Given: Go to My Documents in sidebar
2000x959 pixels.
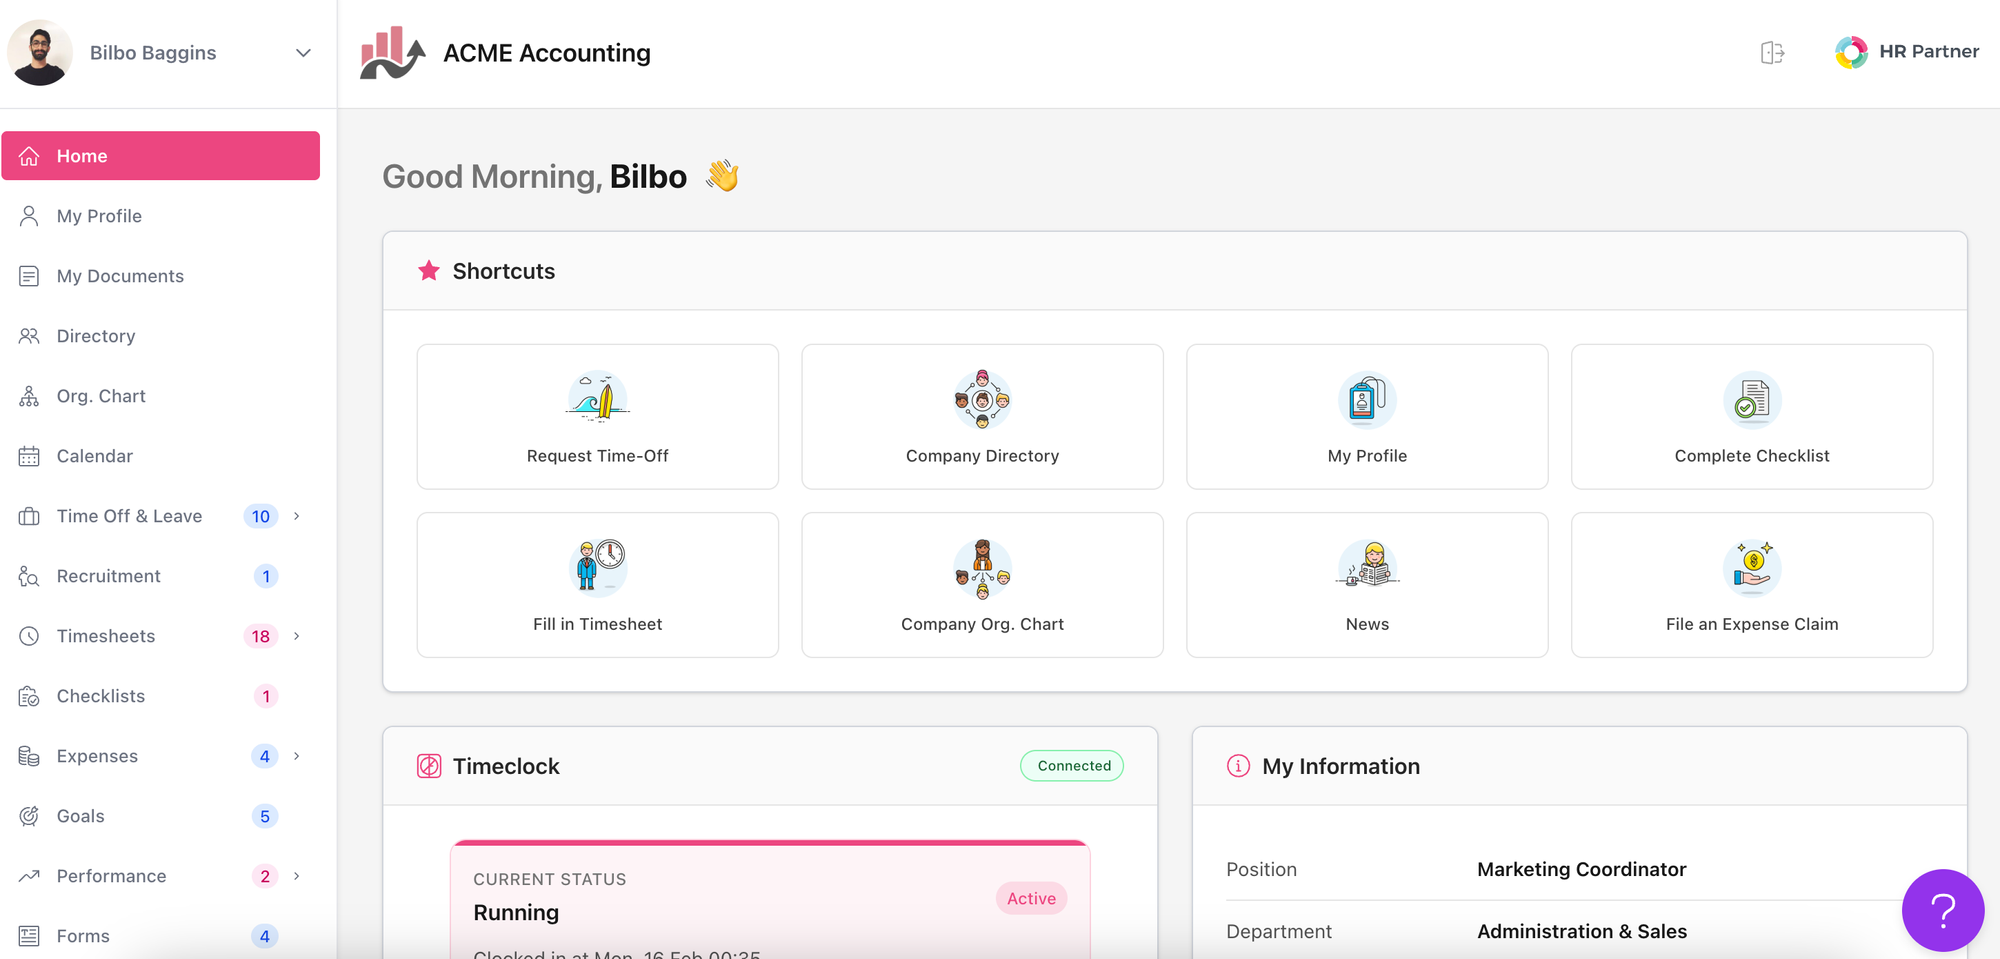Looking at the screenshot, I should [120, 276].
